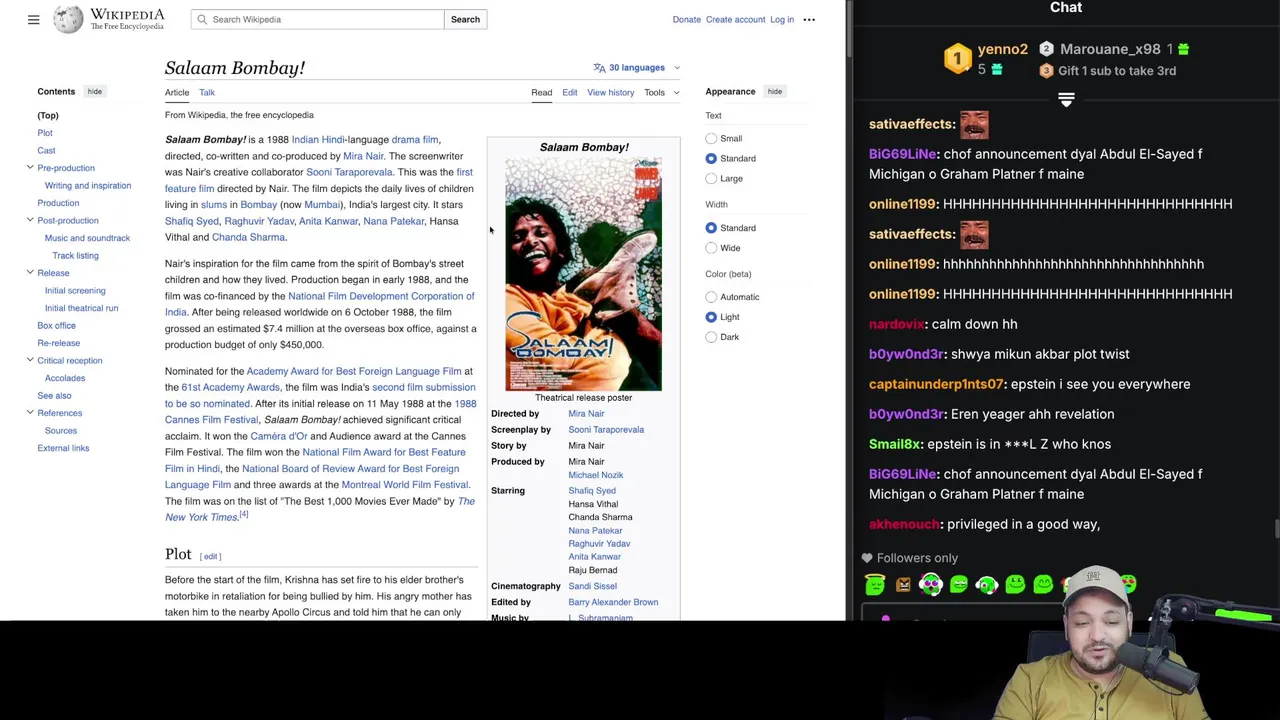Edit the Plot section
The image size is (1280, 720).
(210, 556)
